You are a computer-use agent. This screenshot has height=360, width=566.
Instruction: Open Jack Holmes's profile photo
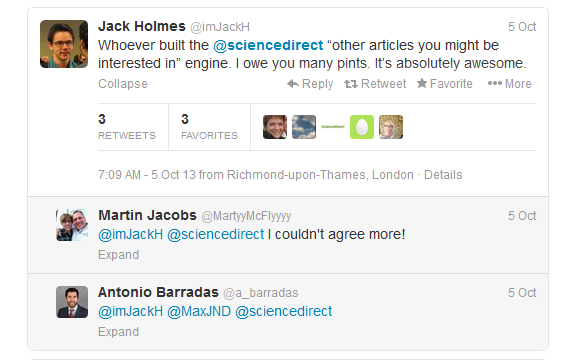tap(64, 44)
